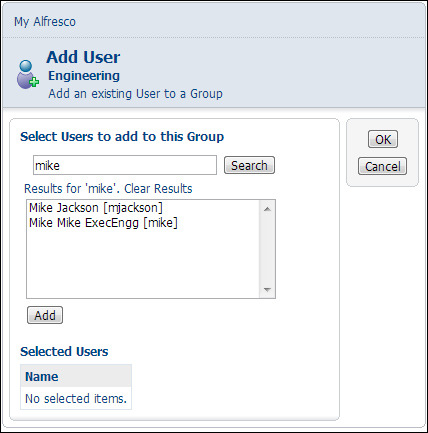
Task: Select Mike Mike ExecEngg [mike] entry
Action: [x=103, y=222]
